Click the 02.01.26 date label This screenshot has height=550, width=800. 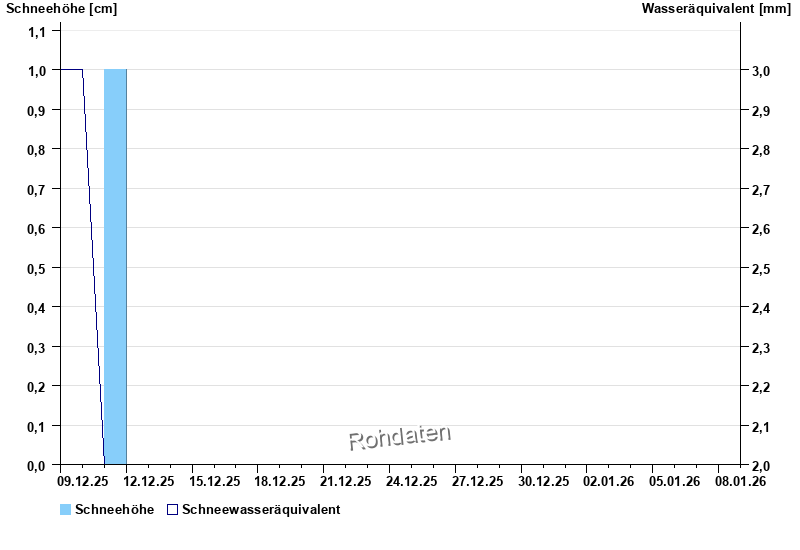[x=609, y=481]
